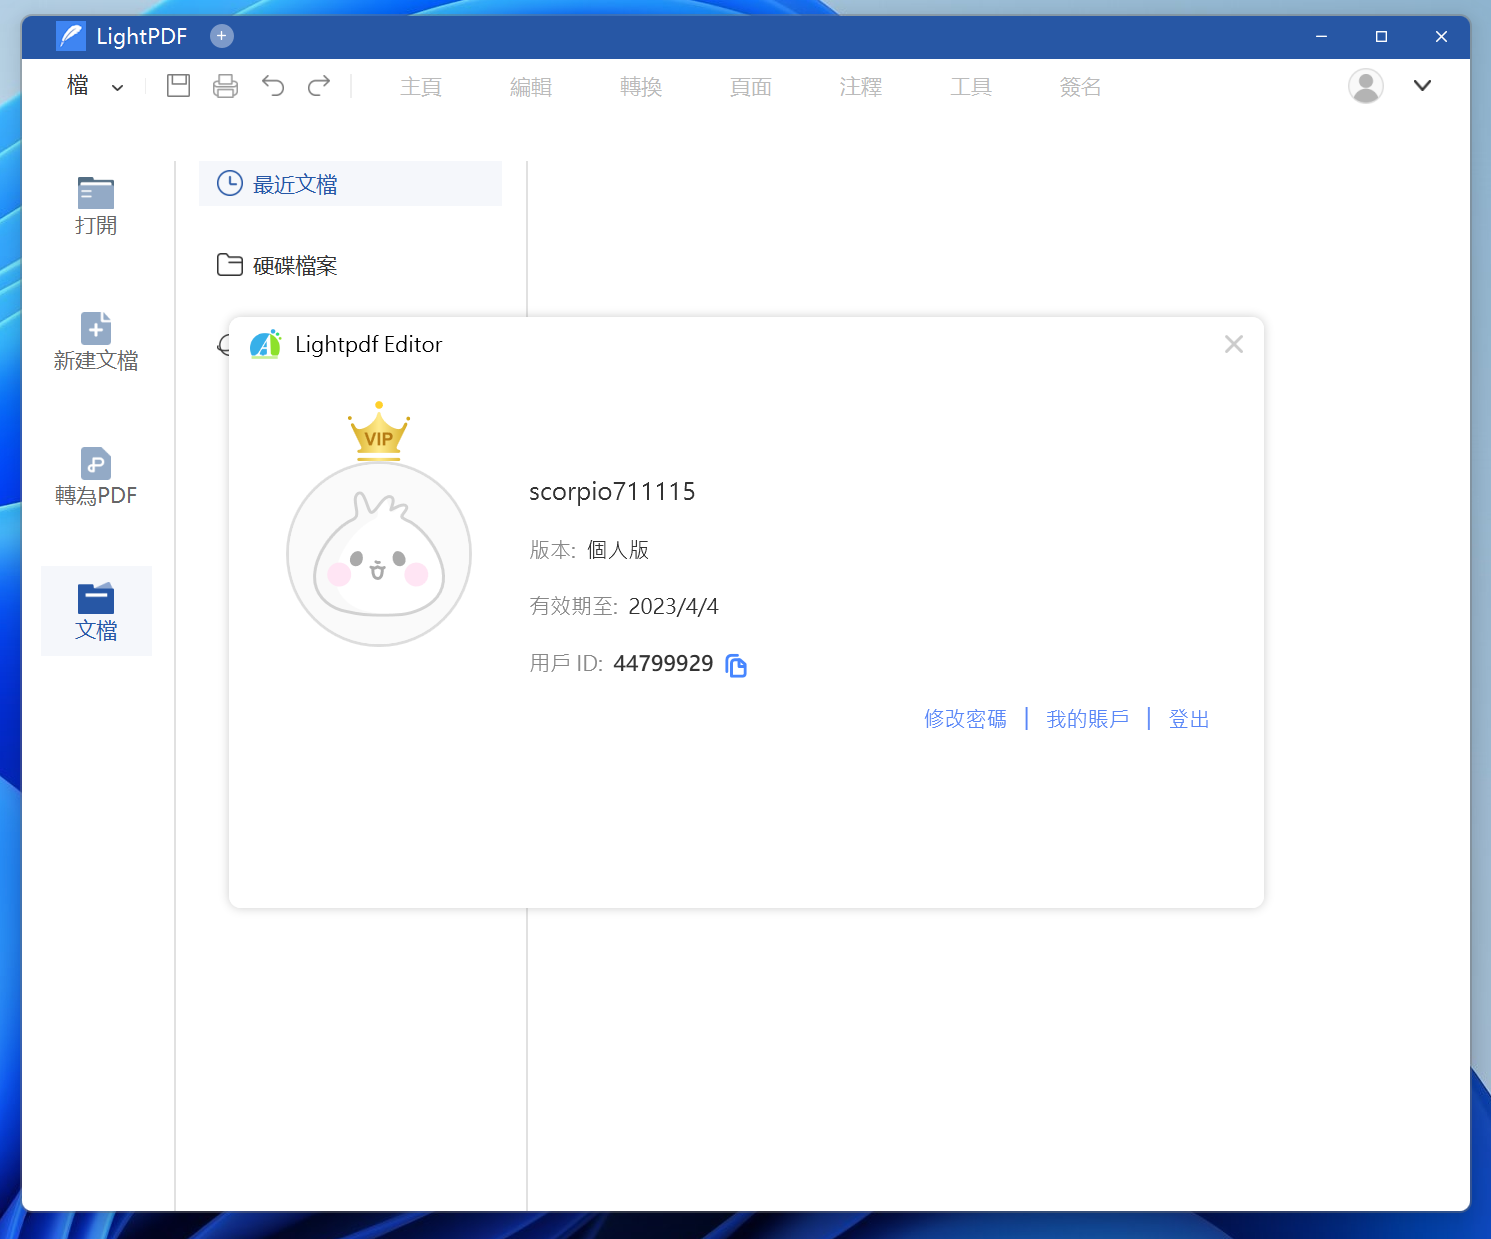Open a new tab with plus button
1491x1239 pixels.
(222, 36)
